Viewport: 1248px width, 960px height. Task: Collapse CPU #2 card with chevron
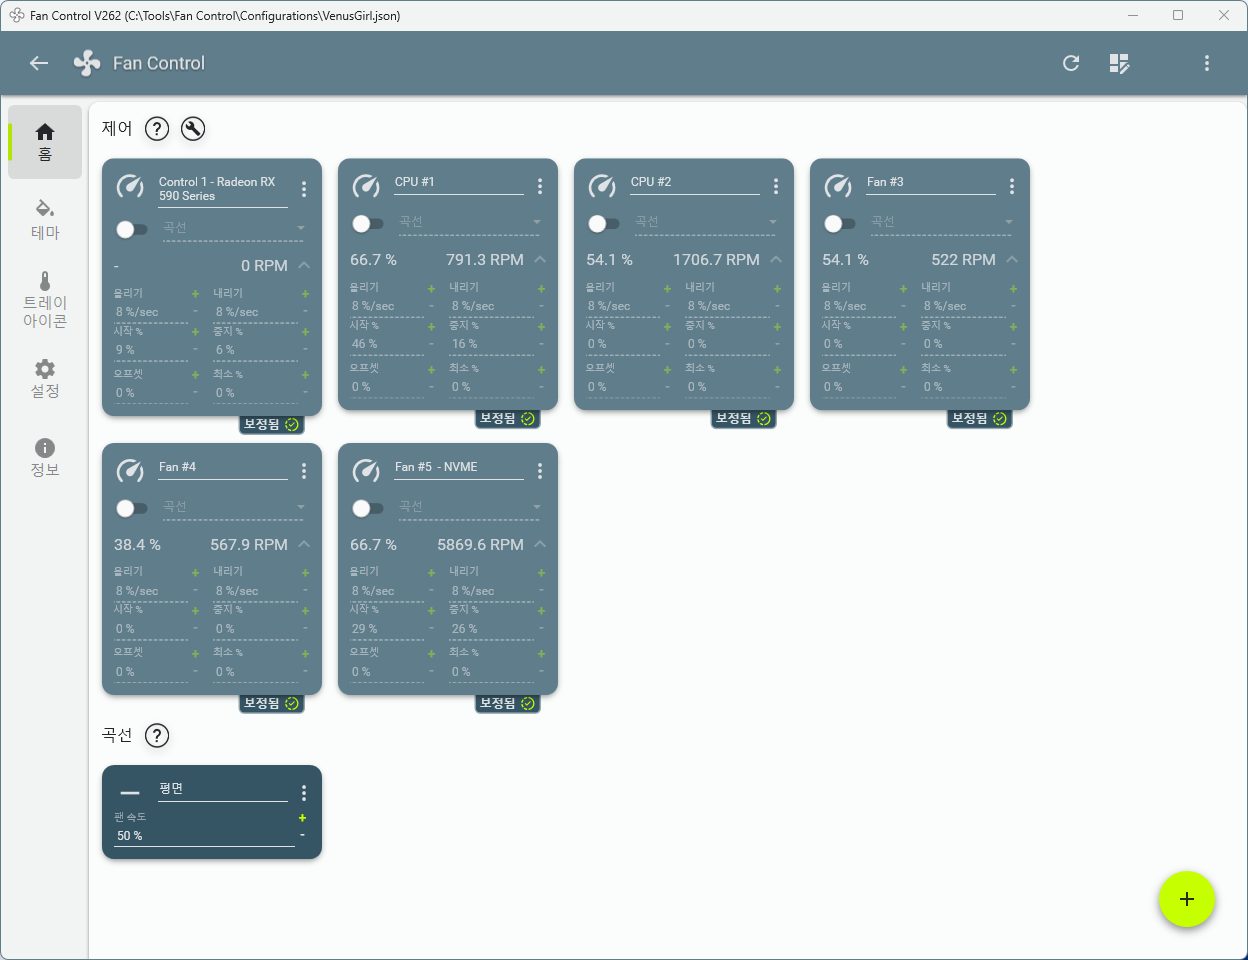tap(776, 260)
